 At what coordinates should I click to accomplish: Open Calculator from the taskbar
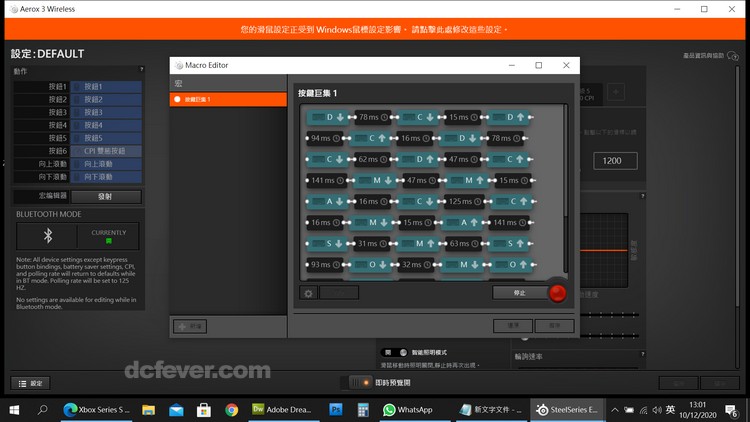click(363, 410)
